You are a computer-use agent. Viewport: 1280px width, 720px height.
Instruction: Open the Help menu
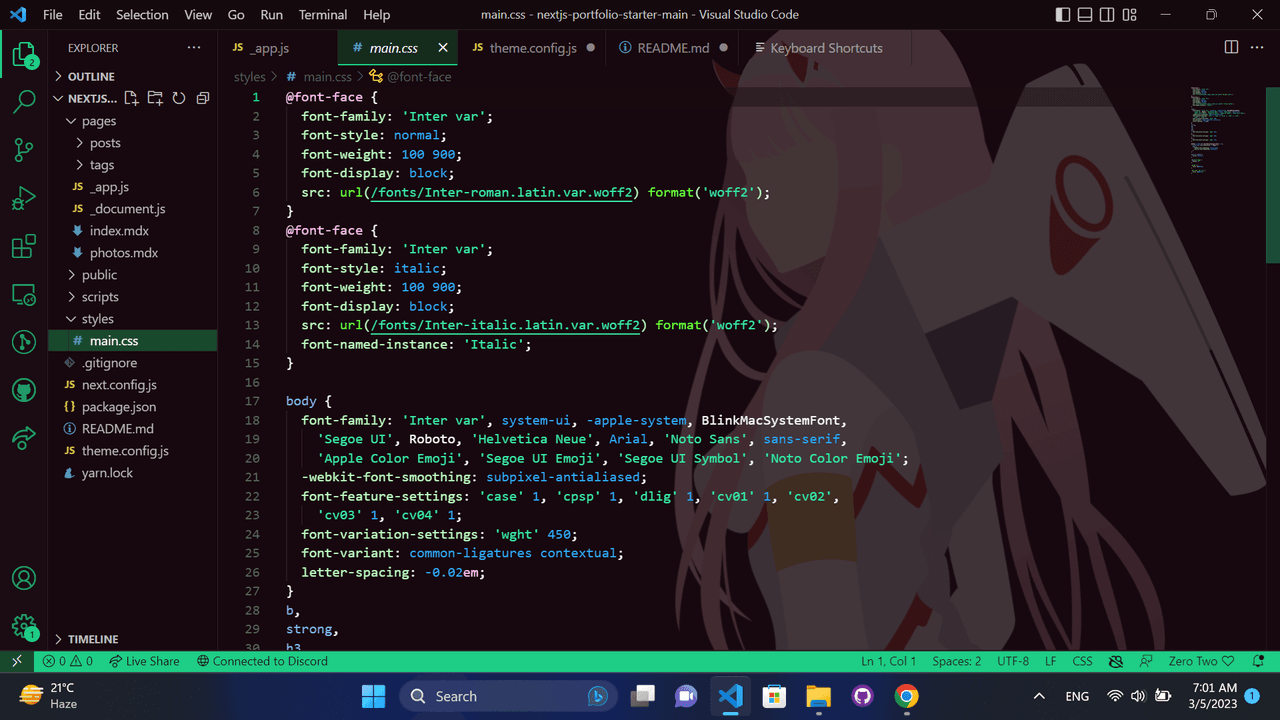(377, 15)
